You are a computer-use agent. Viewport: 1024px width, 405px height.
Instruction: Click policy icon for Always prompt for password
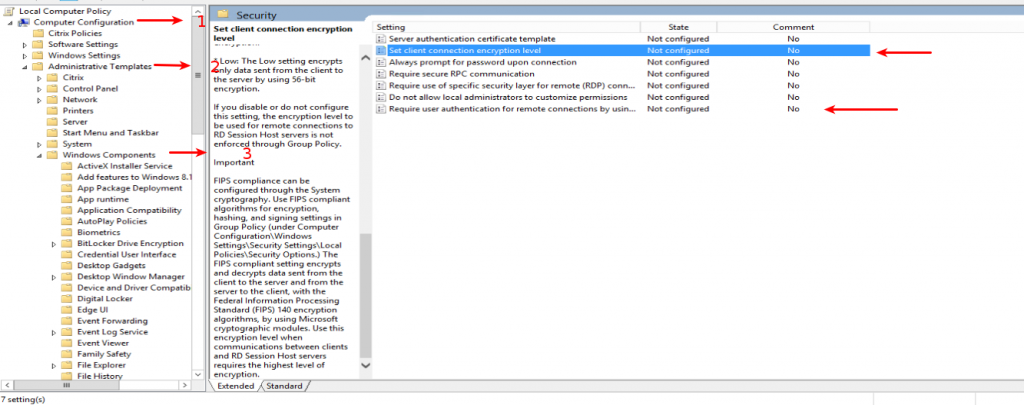point(381,63)
